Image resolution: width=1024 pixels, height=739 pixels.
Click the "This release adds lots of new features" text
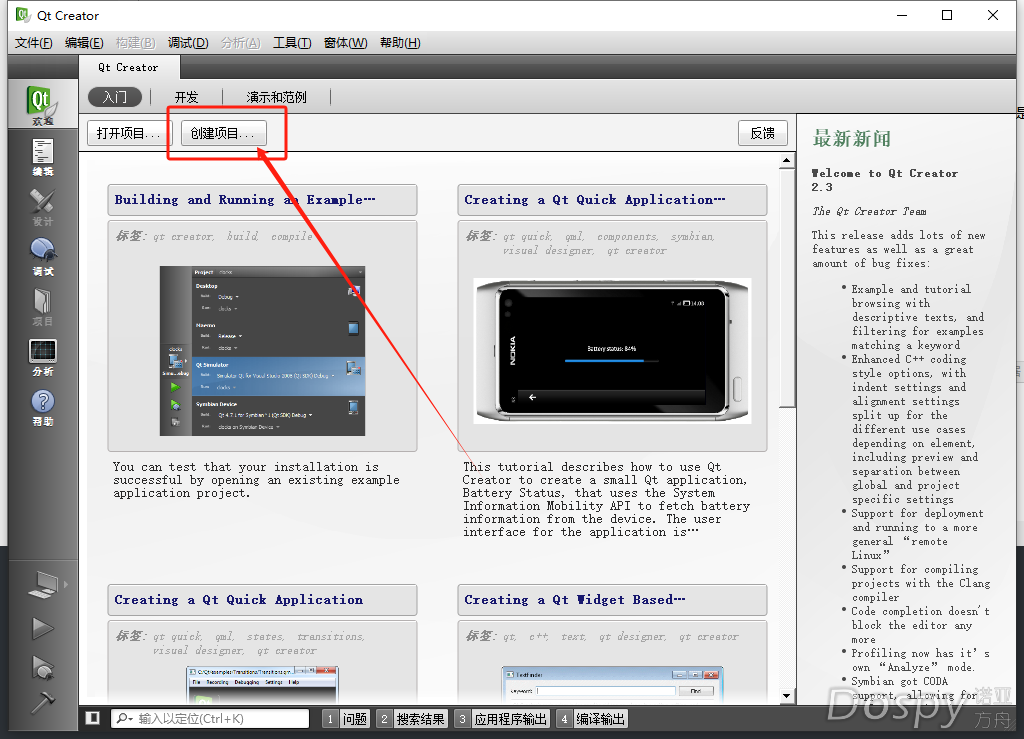(x=899, y=249)
